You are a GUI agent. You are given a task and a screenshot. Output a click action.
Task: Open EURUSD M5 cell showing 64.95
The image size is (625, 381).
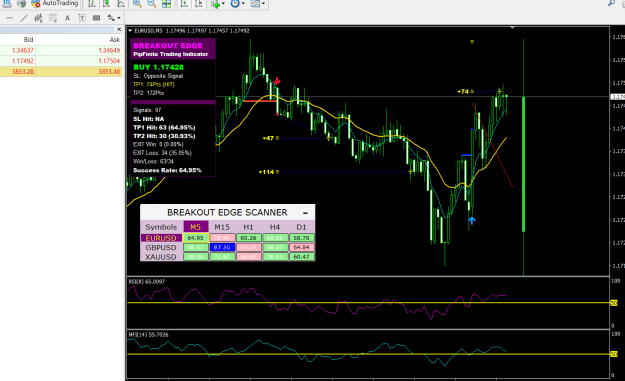tap(195, 238)
